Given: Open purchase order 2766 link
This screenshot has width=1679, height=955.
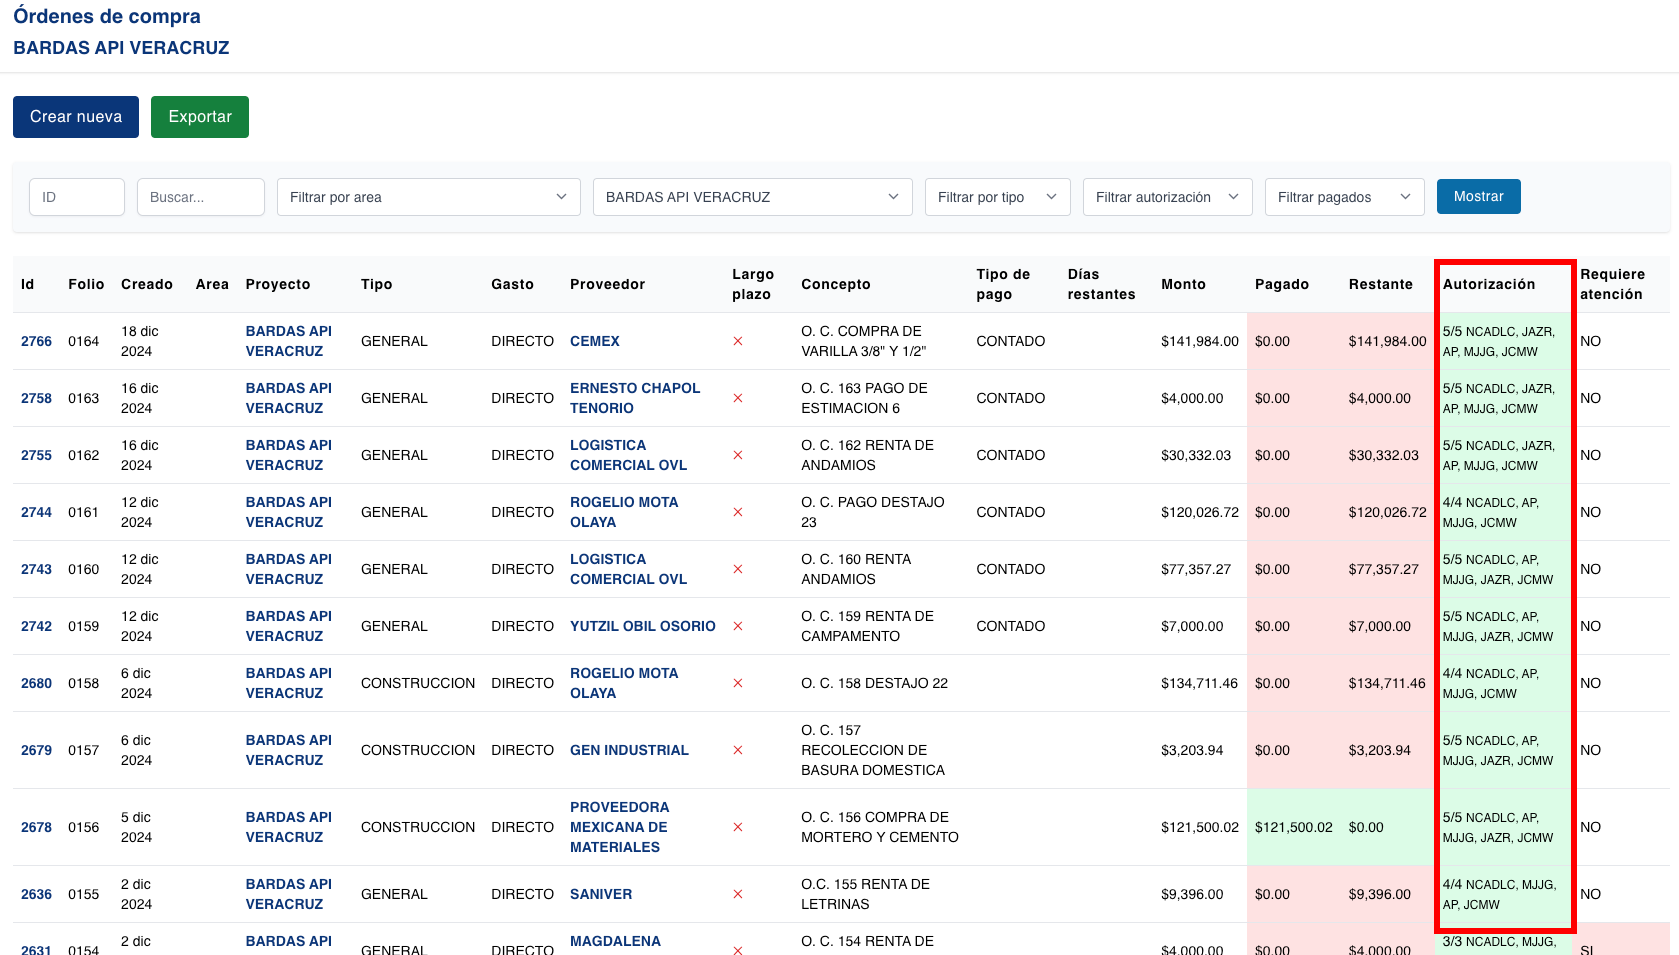Looking at the screenshot, I should point(36,341).
